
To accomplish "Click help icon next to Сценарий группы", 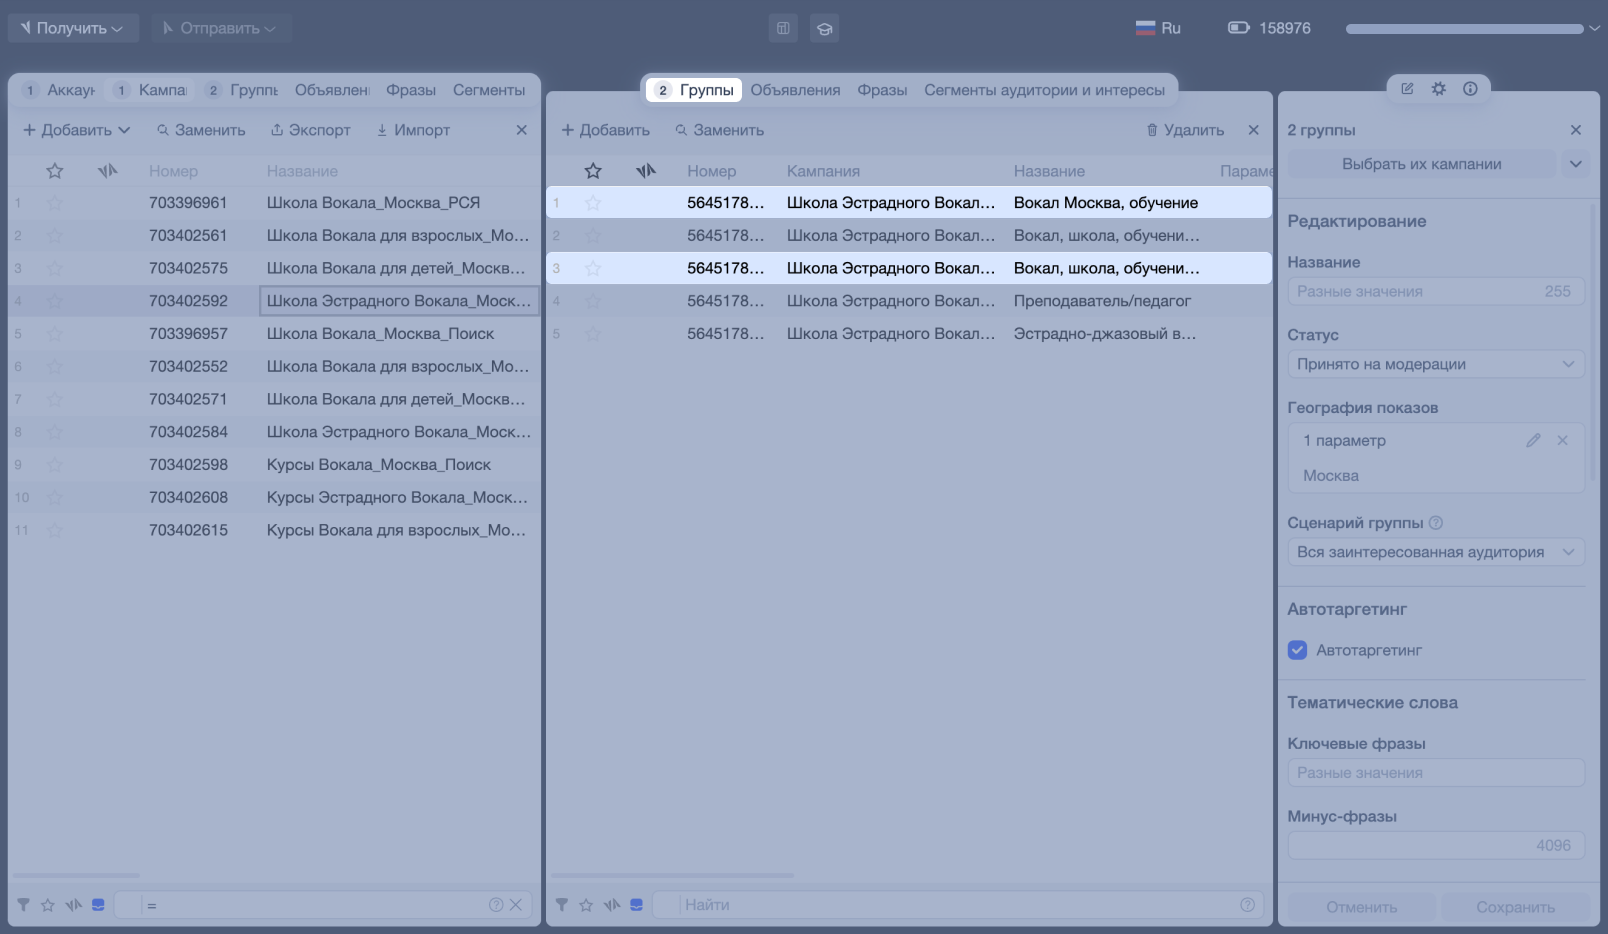I will 1436,523.
